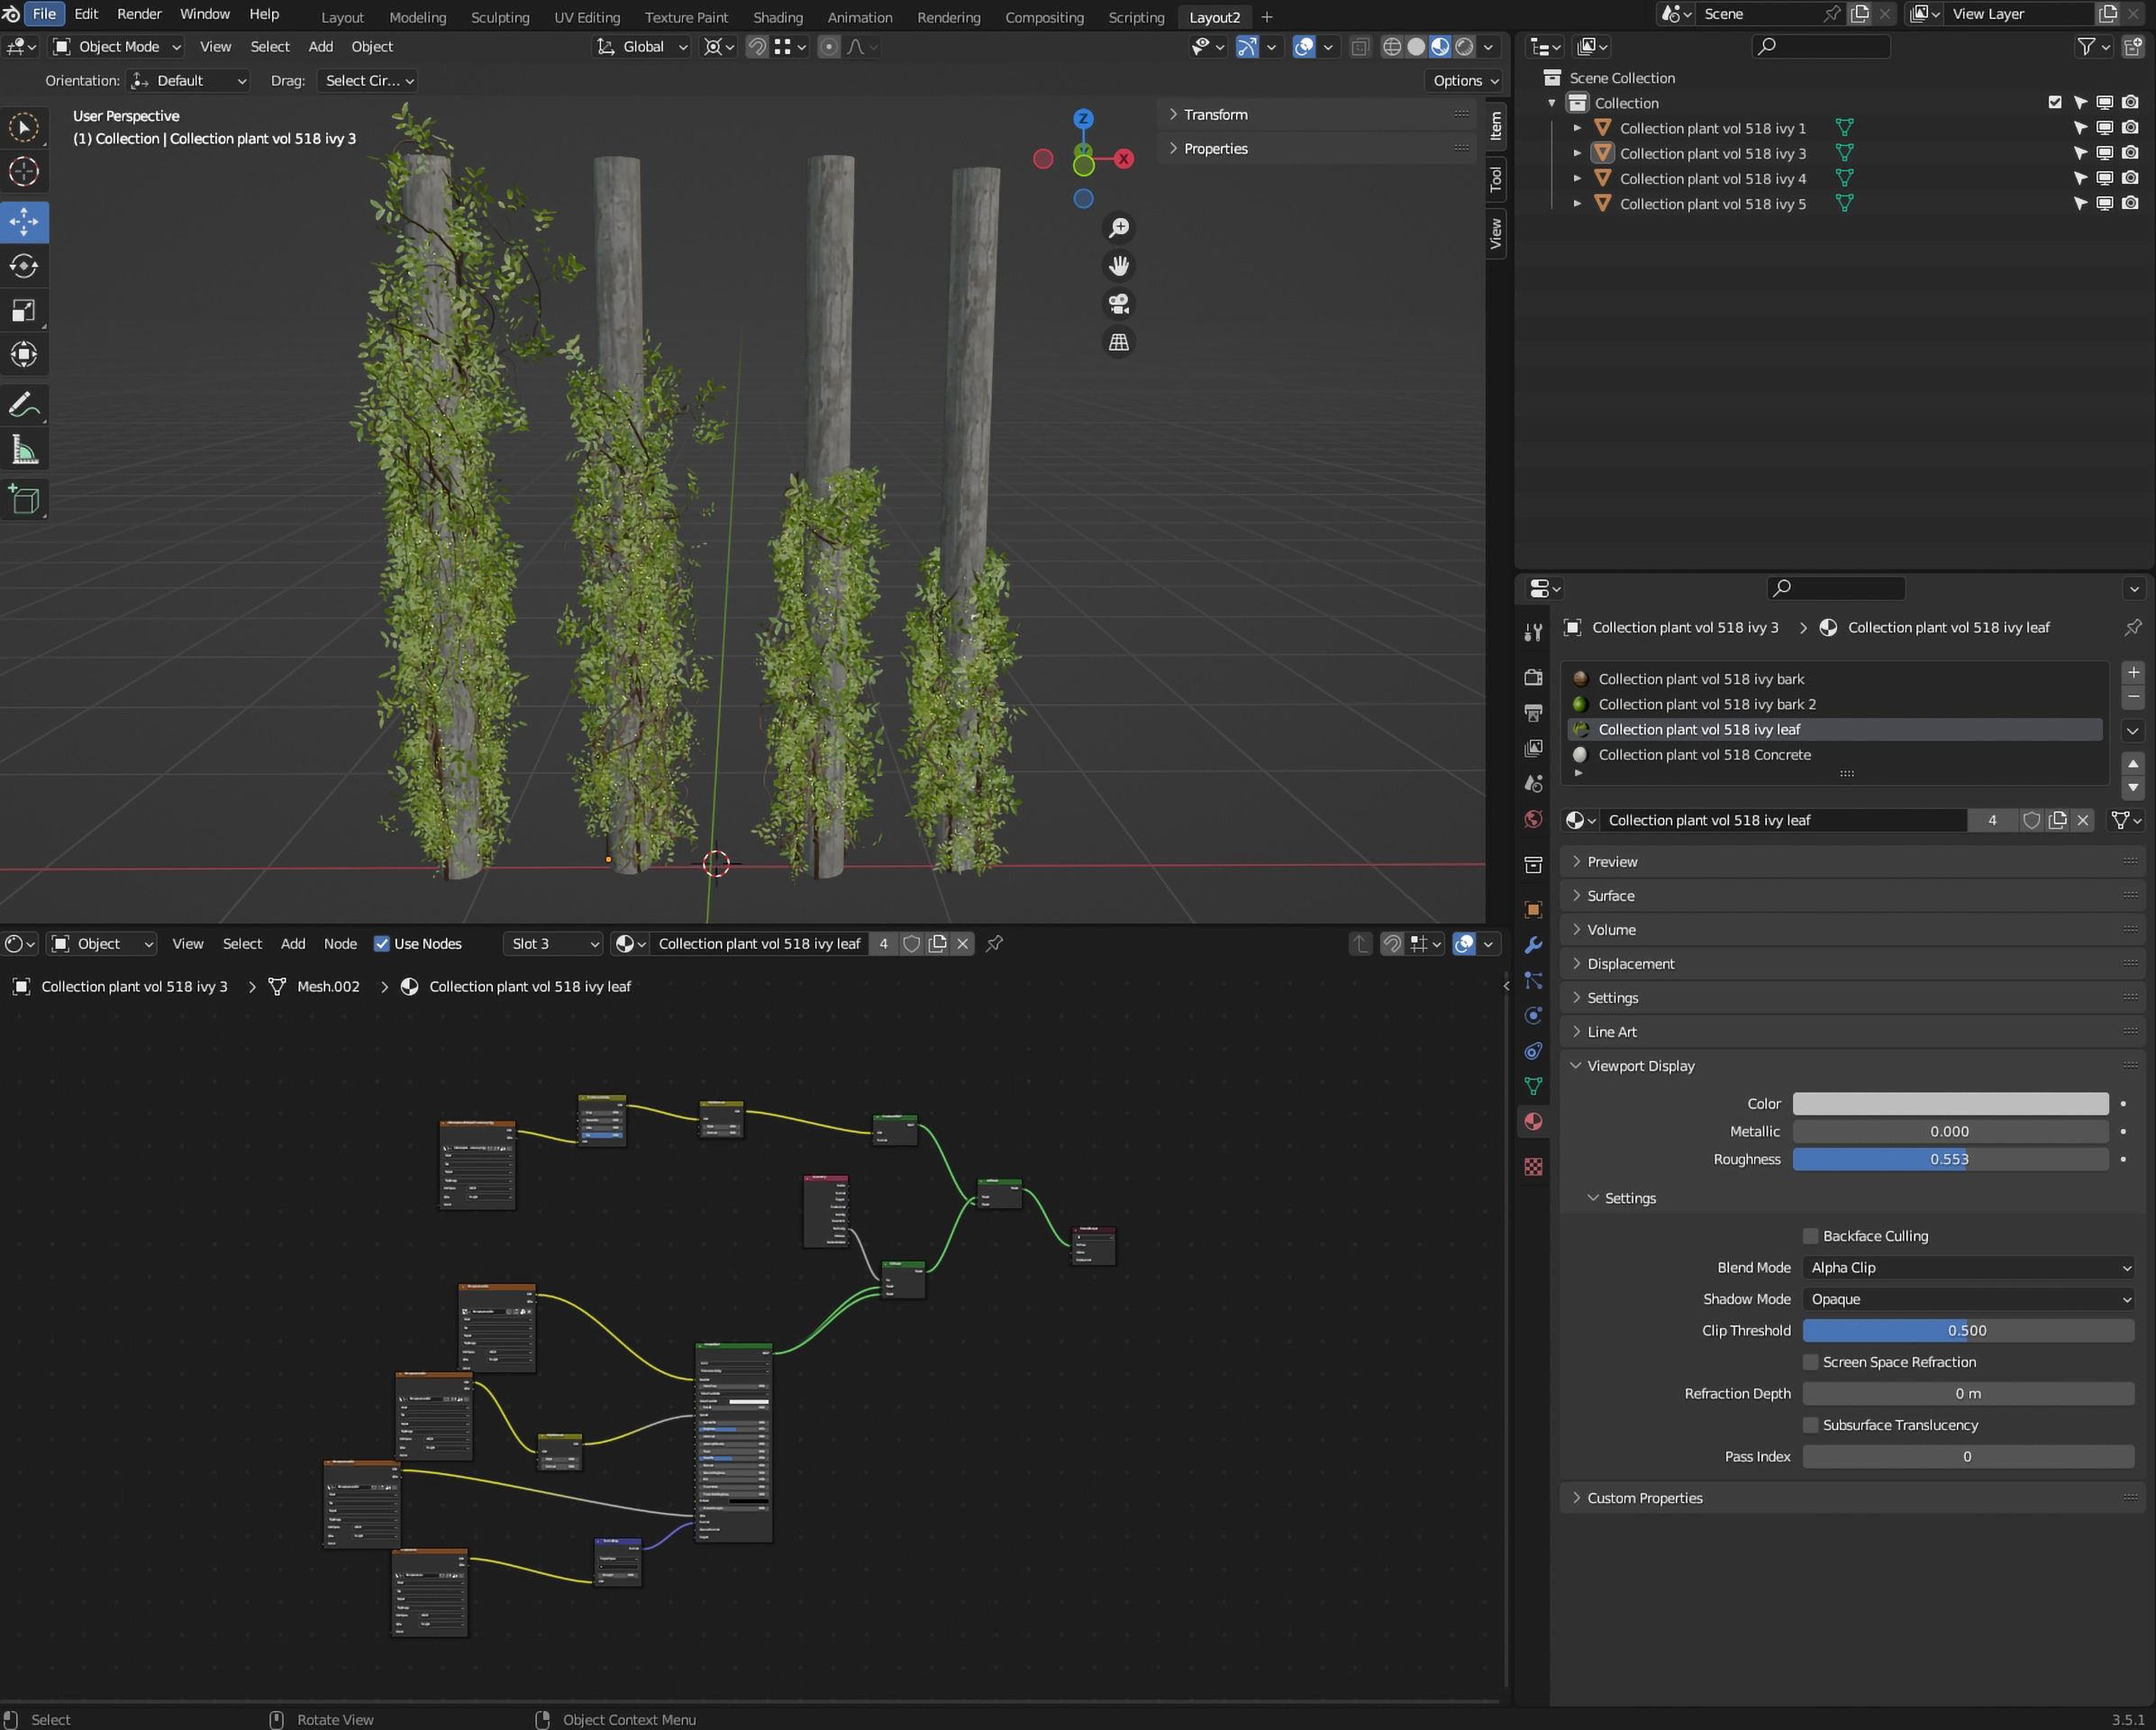This screenshot has height=1730, width=2156.
Task: Select the Cursor tool in viewport toolbar
Action: [24, 172]
